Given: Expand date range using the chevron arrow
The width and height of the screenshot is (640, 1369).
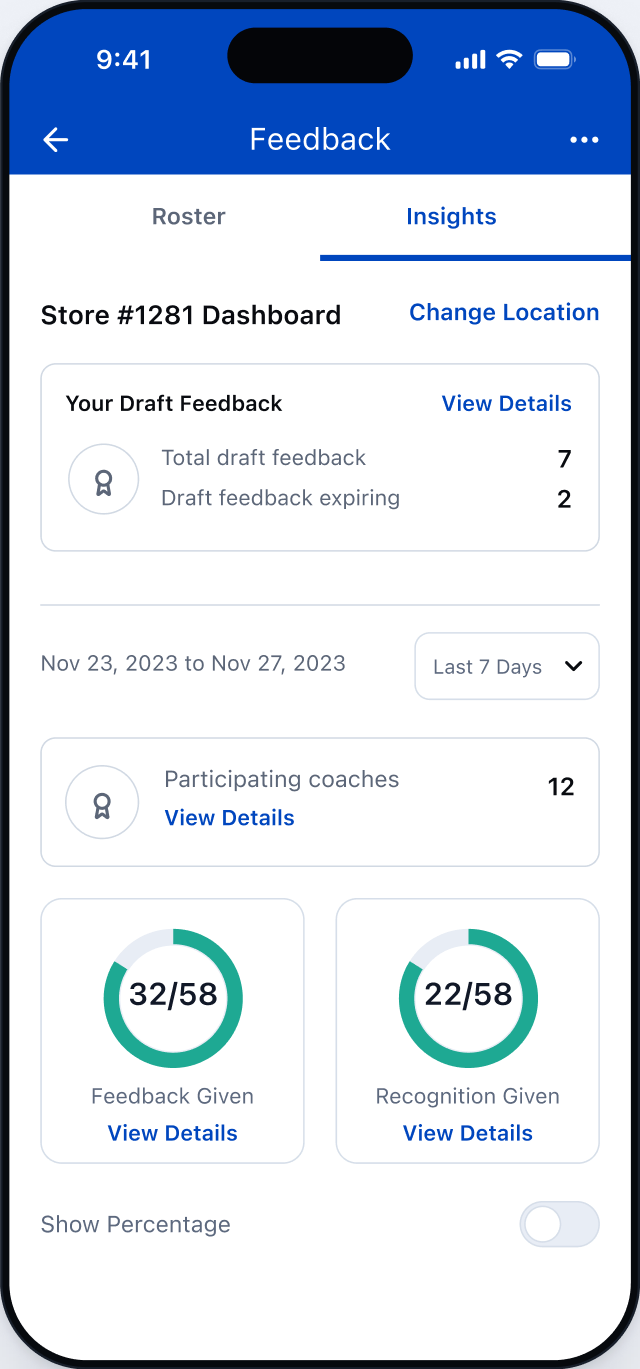Looking at the screenshot, I should (573, 666).
